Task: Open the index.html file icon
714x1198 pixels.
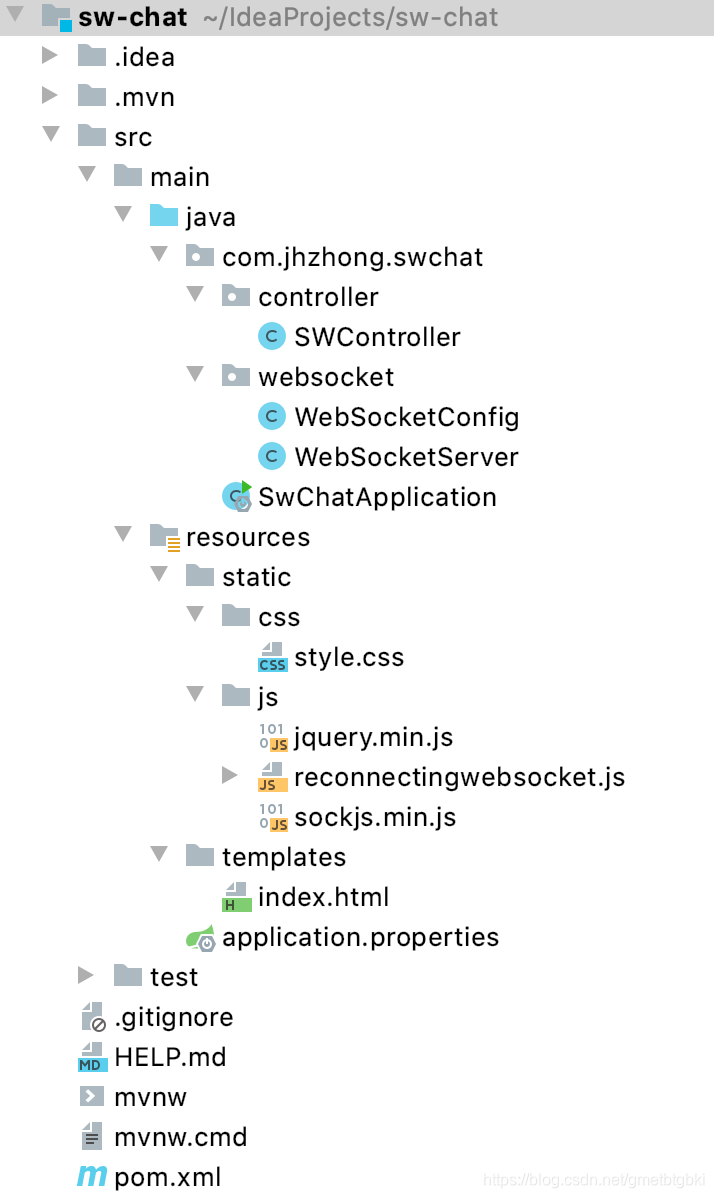Action: (x=236, y=896)
